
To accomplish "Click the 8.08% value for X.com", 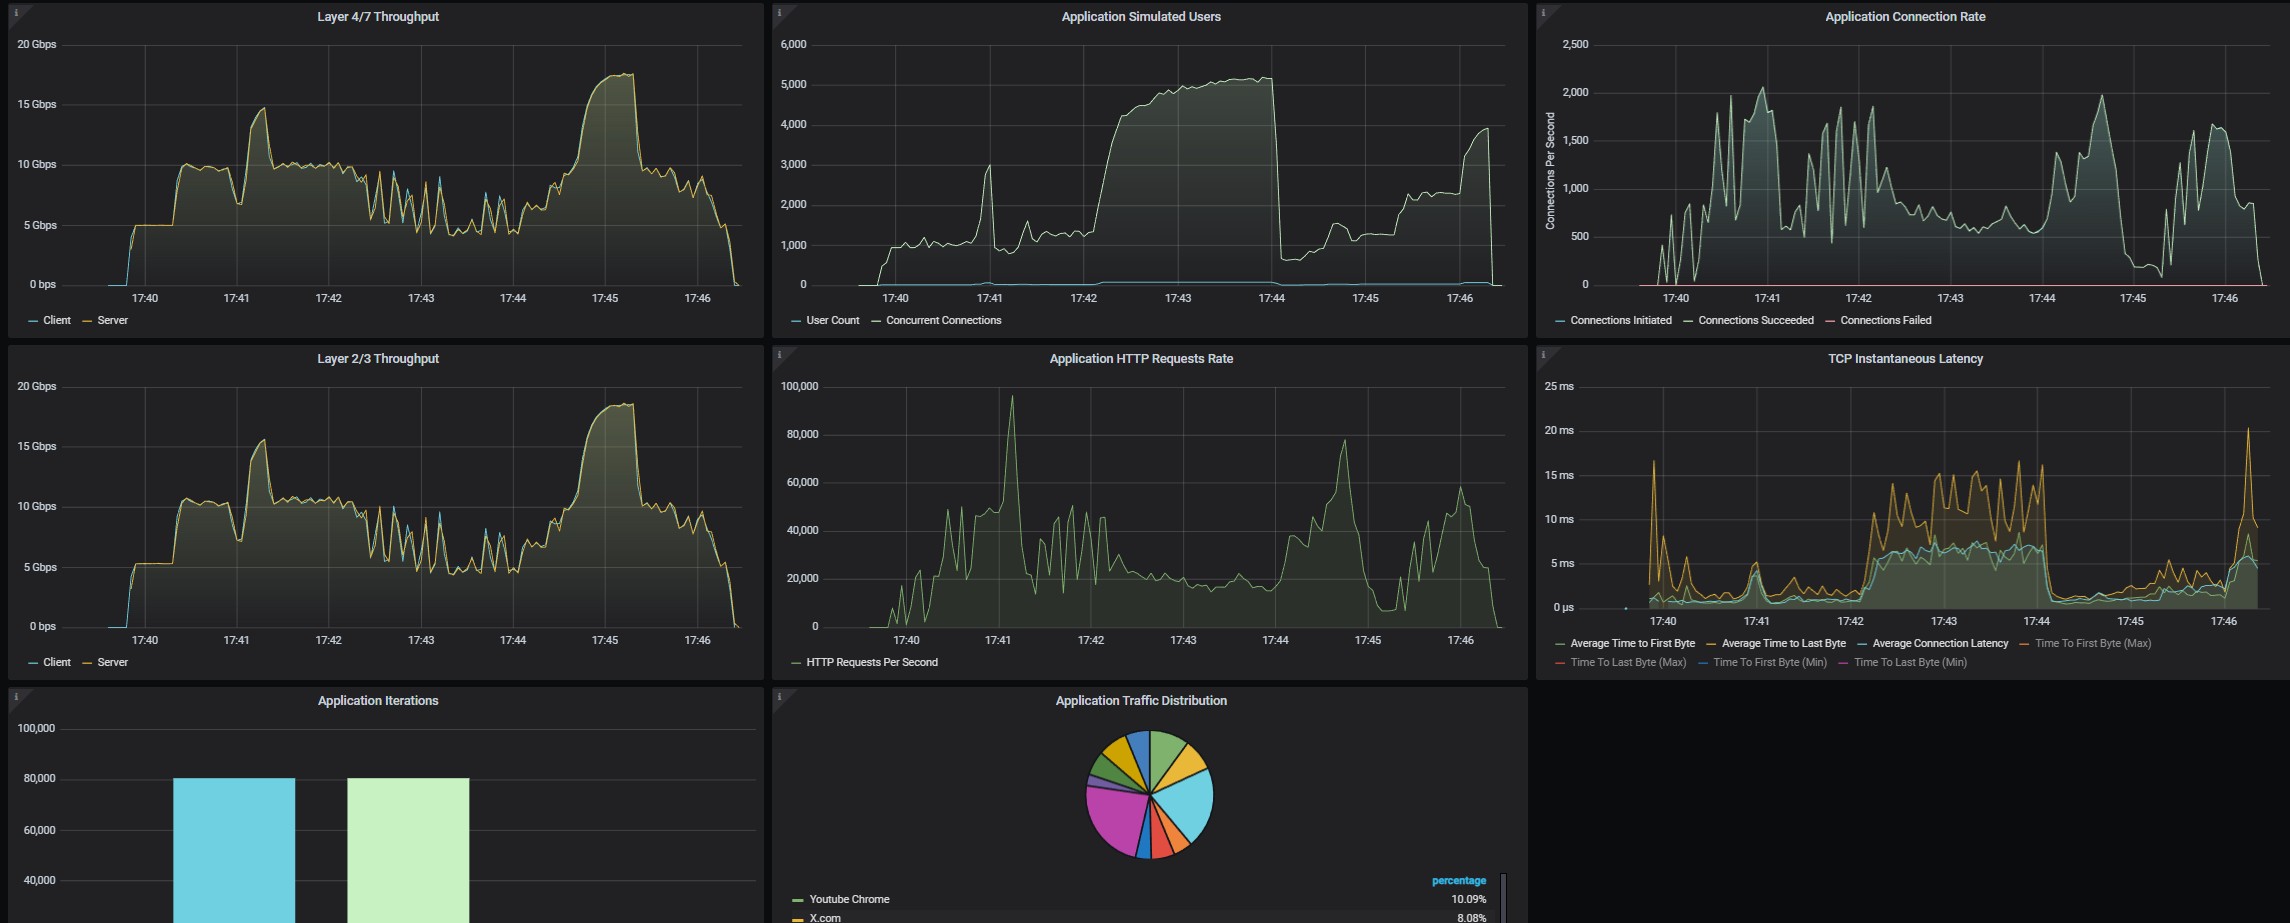I will click(x=1471, y=918).
